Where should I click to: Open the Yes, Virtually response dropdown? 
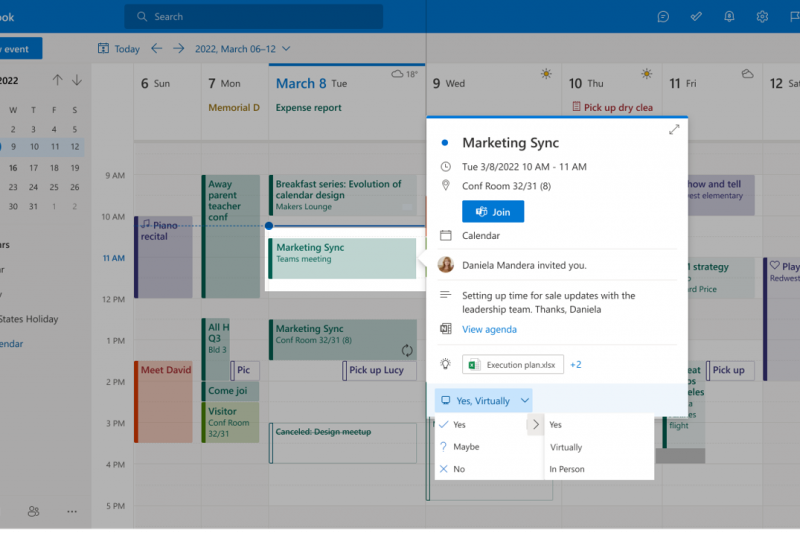(484, 401)
